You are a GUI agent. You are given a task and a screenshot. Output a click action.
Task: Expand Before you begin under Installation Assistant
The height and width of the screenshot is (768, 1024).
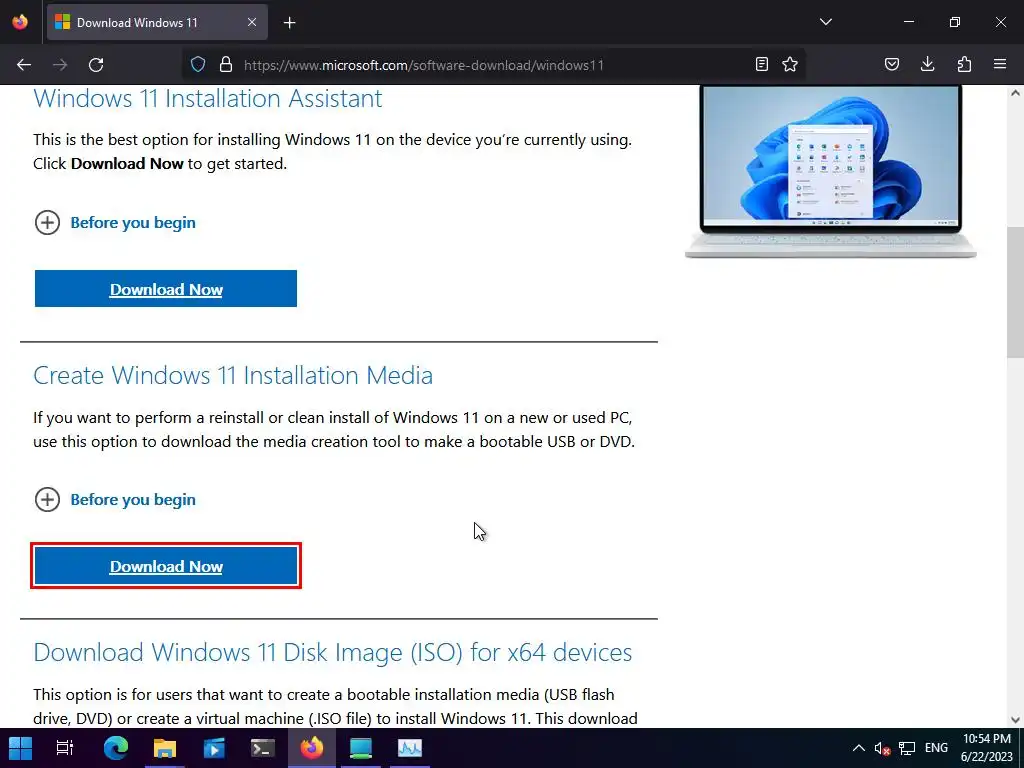115,223
